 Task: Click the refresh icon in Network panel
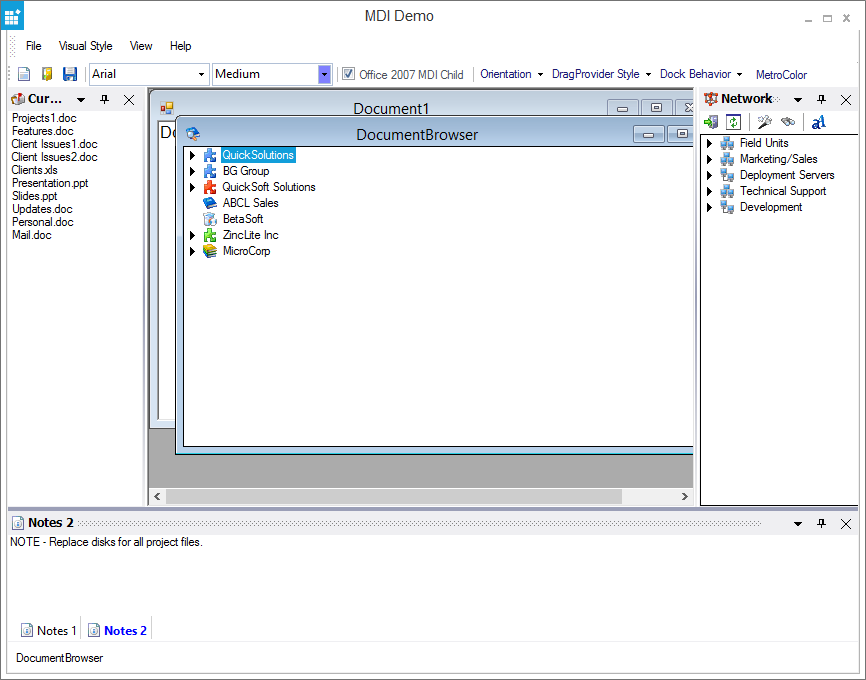[x=734, y=122]
